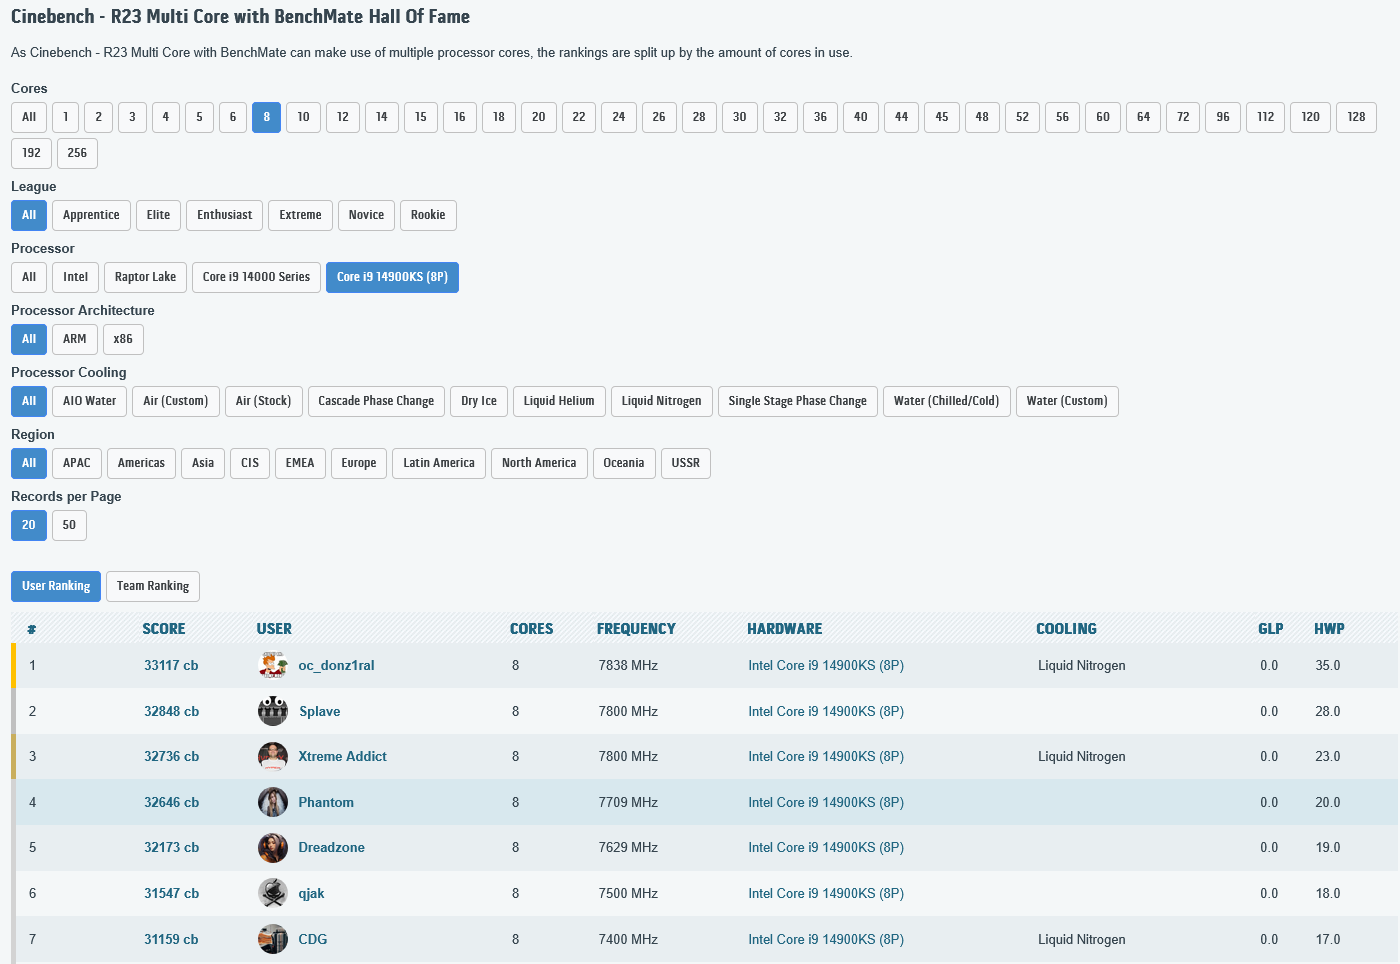
Task: Open the 33117 cb score entry
Action: point(171,665)
